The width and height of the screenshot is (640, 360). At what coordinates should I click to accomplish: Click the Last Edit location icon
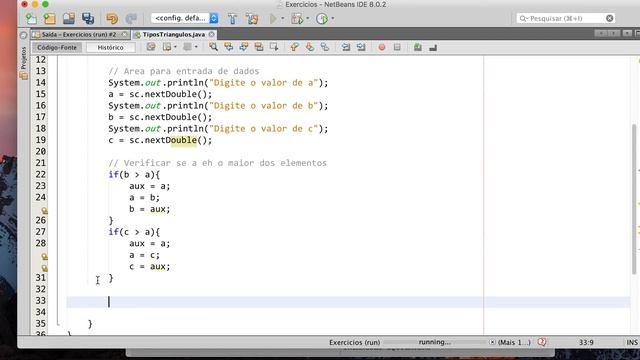tap(151, 47)
